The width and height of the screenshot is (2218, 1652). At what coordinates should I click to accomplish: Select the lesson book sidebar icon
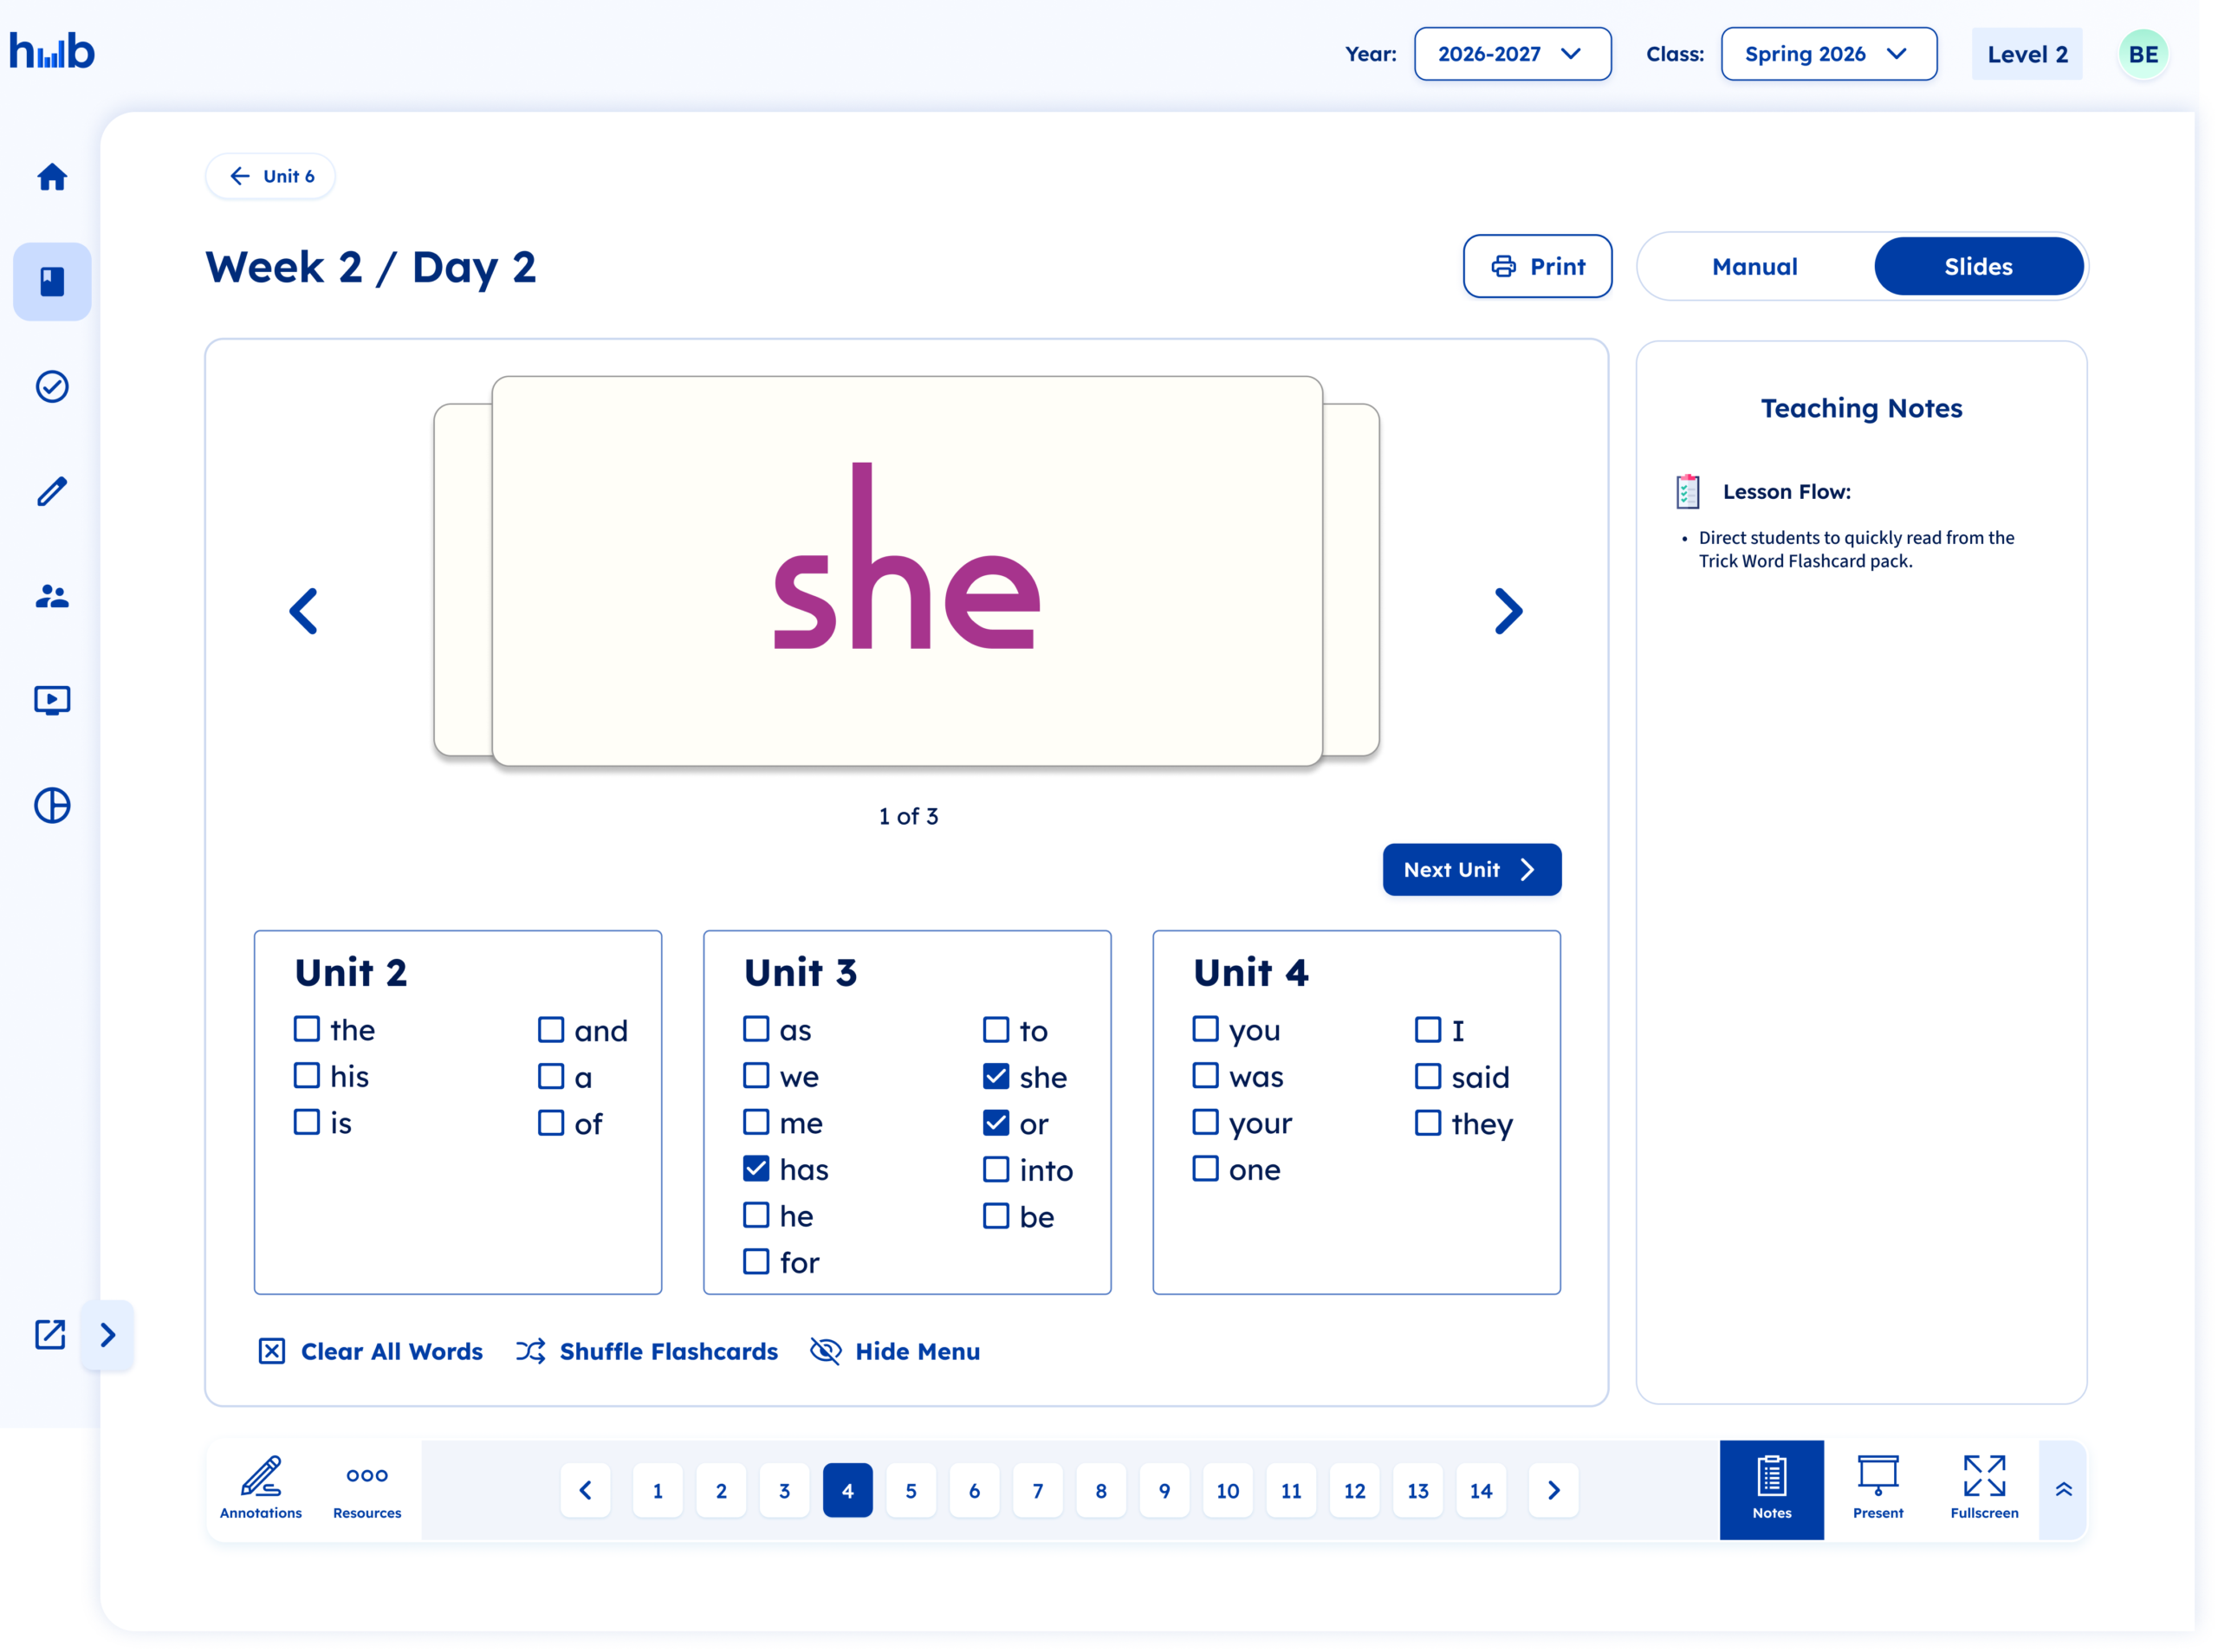[x=52, y=281]
